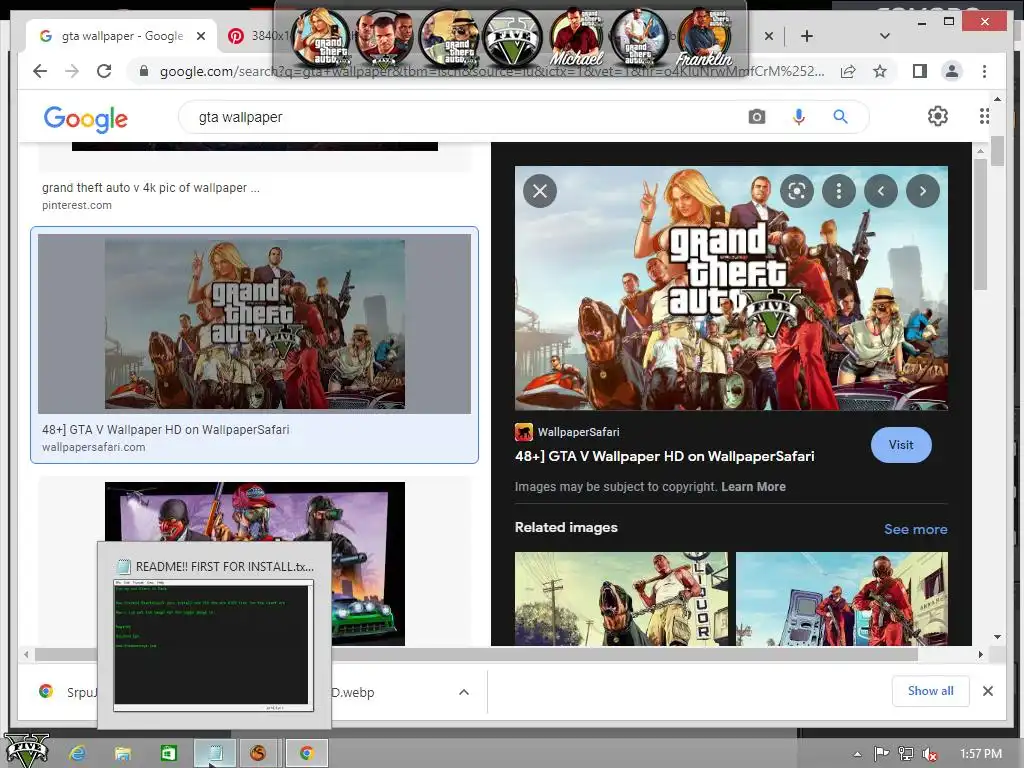Image resolution: width=1024 pixels, height=768 pixels.
Task: Expand the tab search dropdown arrow
Action: [884, 36]
